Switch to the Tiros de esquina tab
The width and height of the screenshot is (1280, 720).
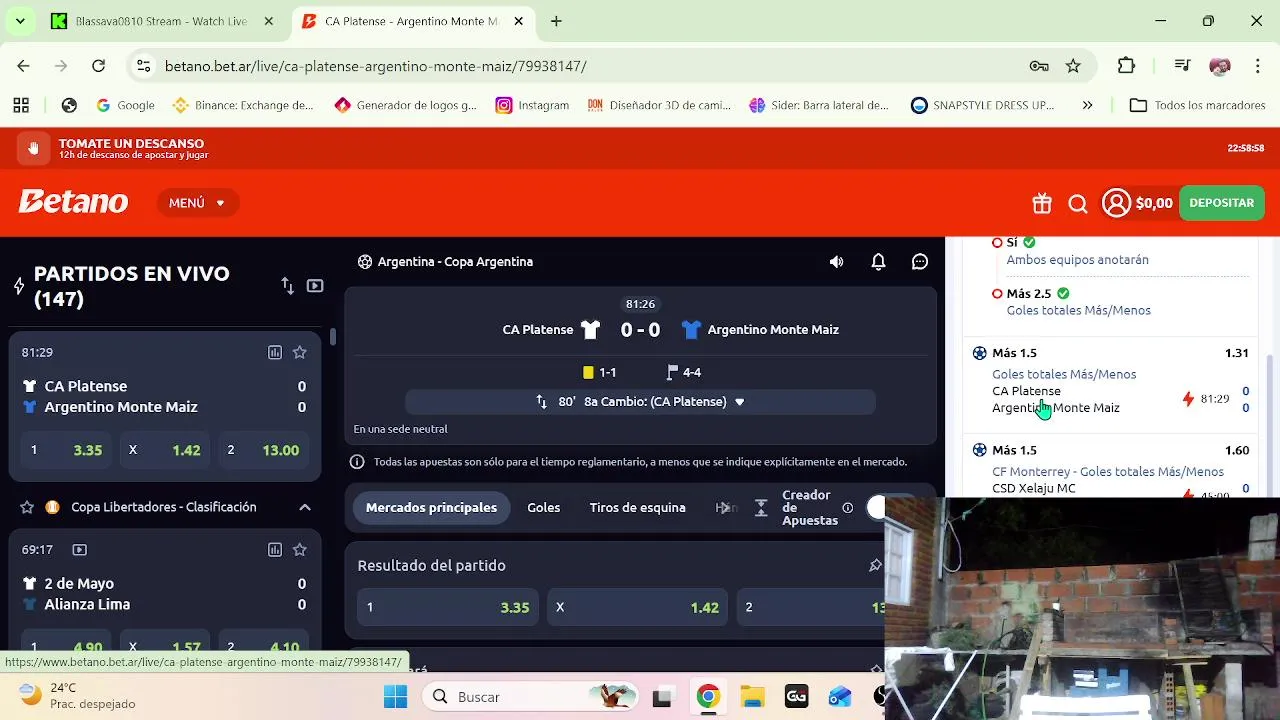(637, 508)
